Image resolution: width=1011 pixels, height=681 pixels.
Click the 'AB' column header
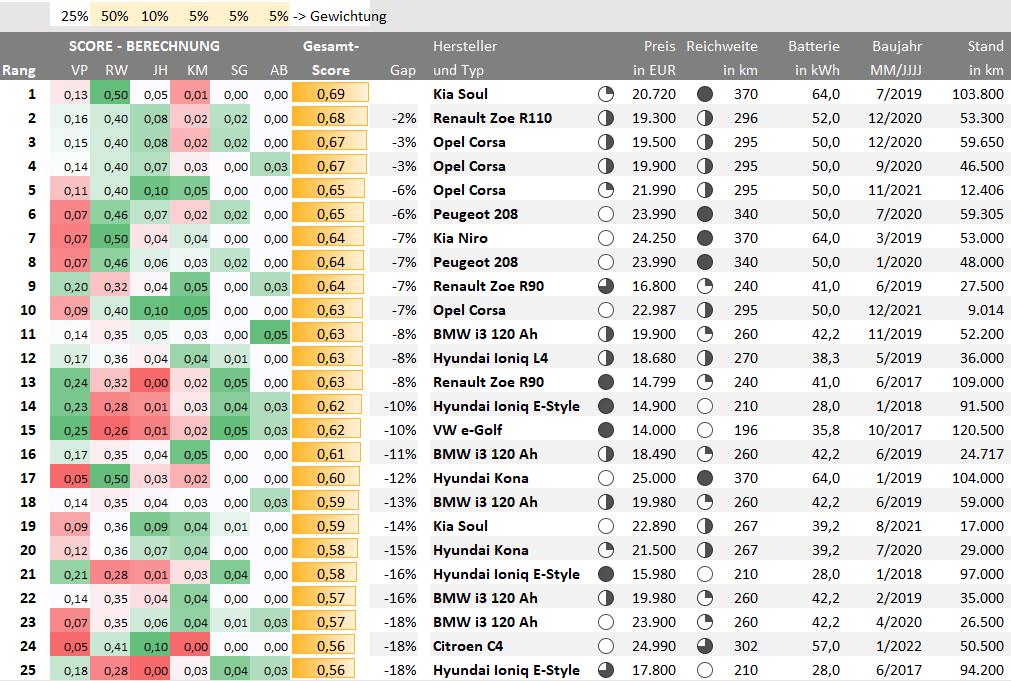pyautogui.click(x=279, y=70)
